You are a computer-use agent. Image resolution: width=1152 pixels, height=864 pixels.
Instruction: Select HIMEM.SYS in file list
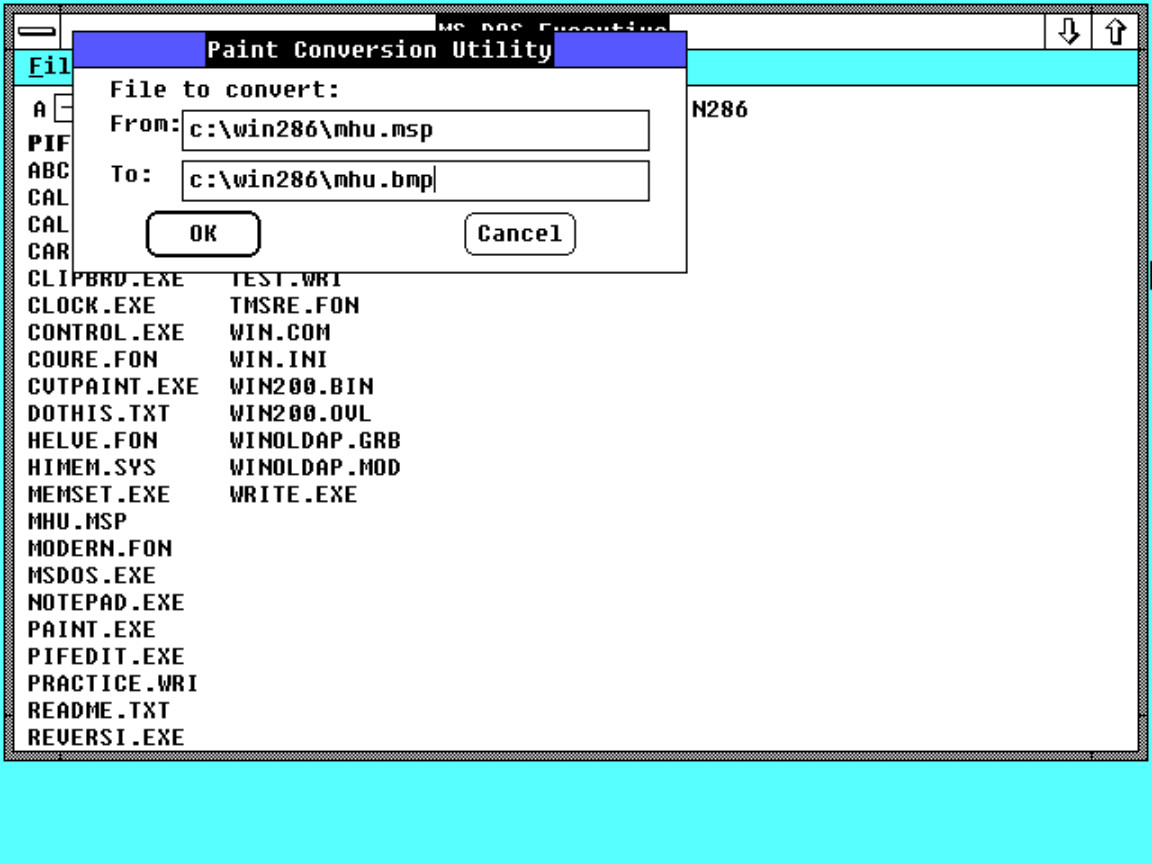92,468
